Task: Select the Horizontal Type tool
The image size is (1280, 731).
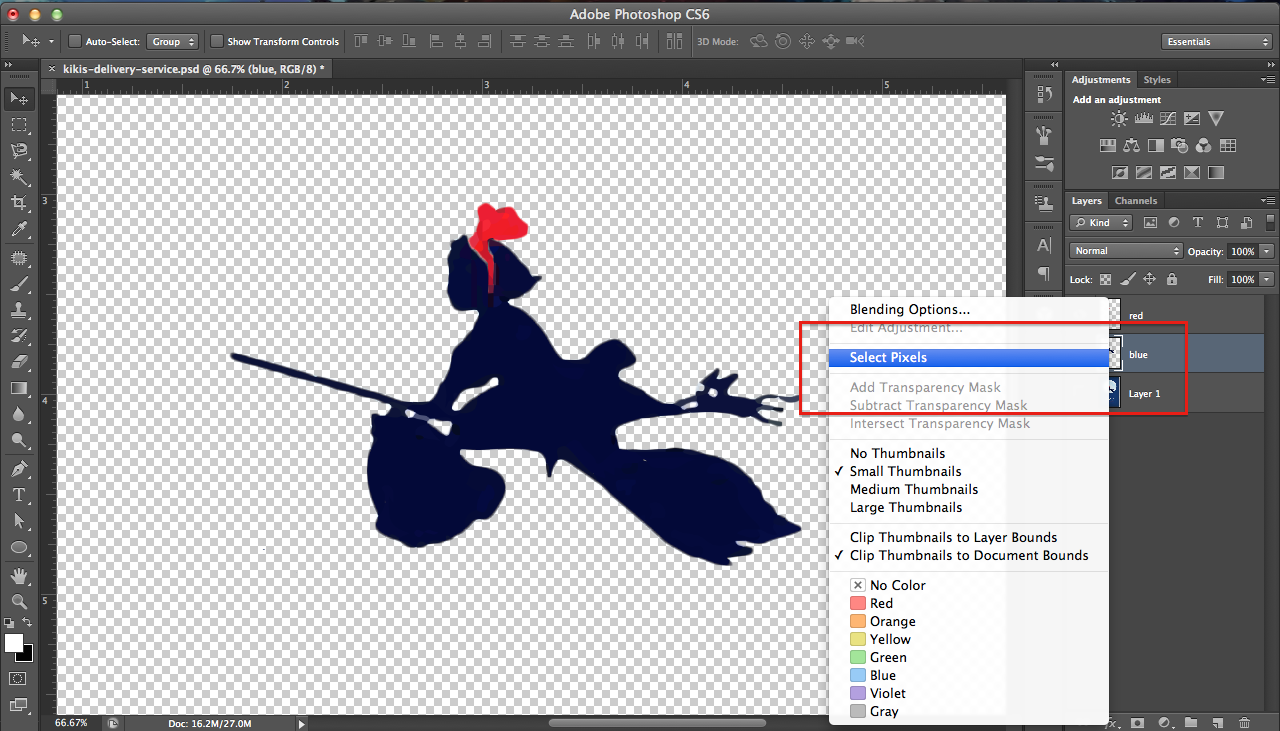Action: pyautogui.click(x=18, y=495)
